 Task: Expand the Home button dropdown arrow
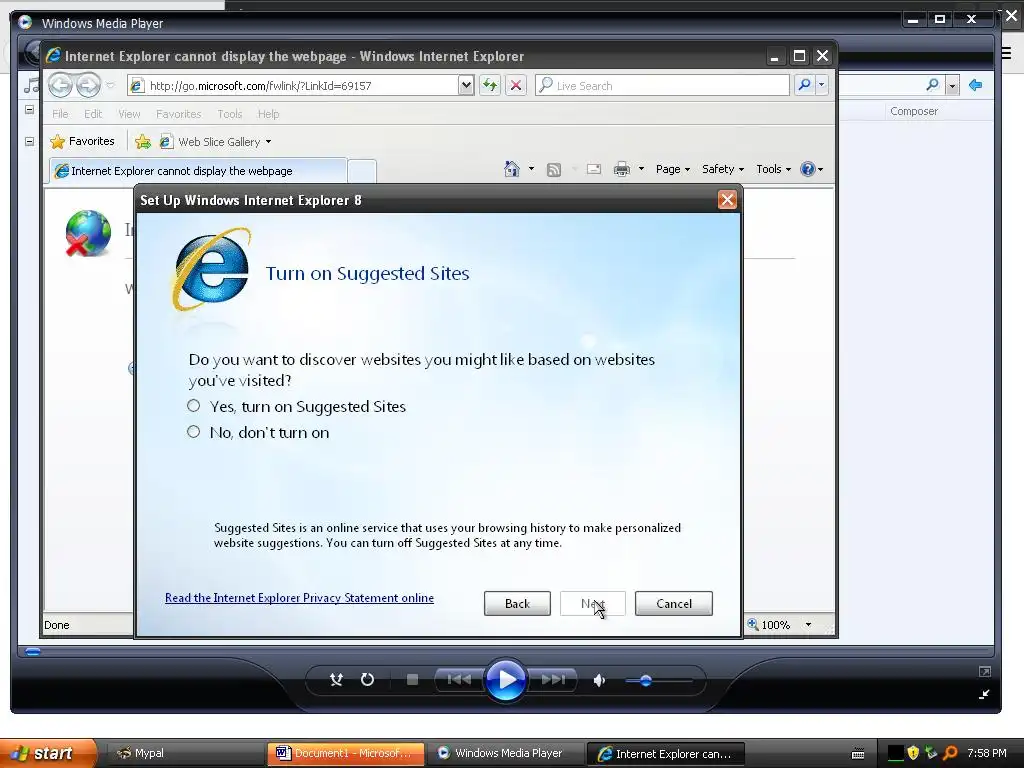531,169
